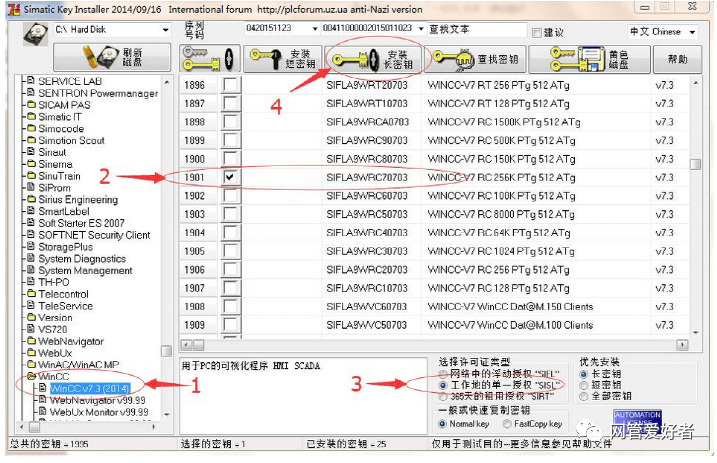The image size is (717, 463).
Task: Select the 长密钥 priority radio button
Action: (x=583, y=374)
